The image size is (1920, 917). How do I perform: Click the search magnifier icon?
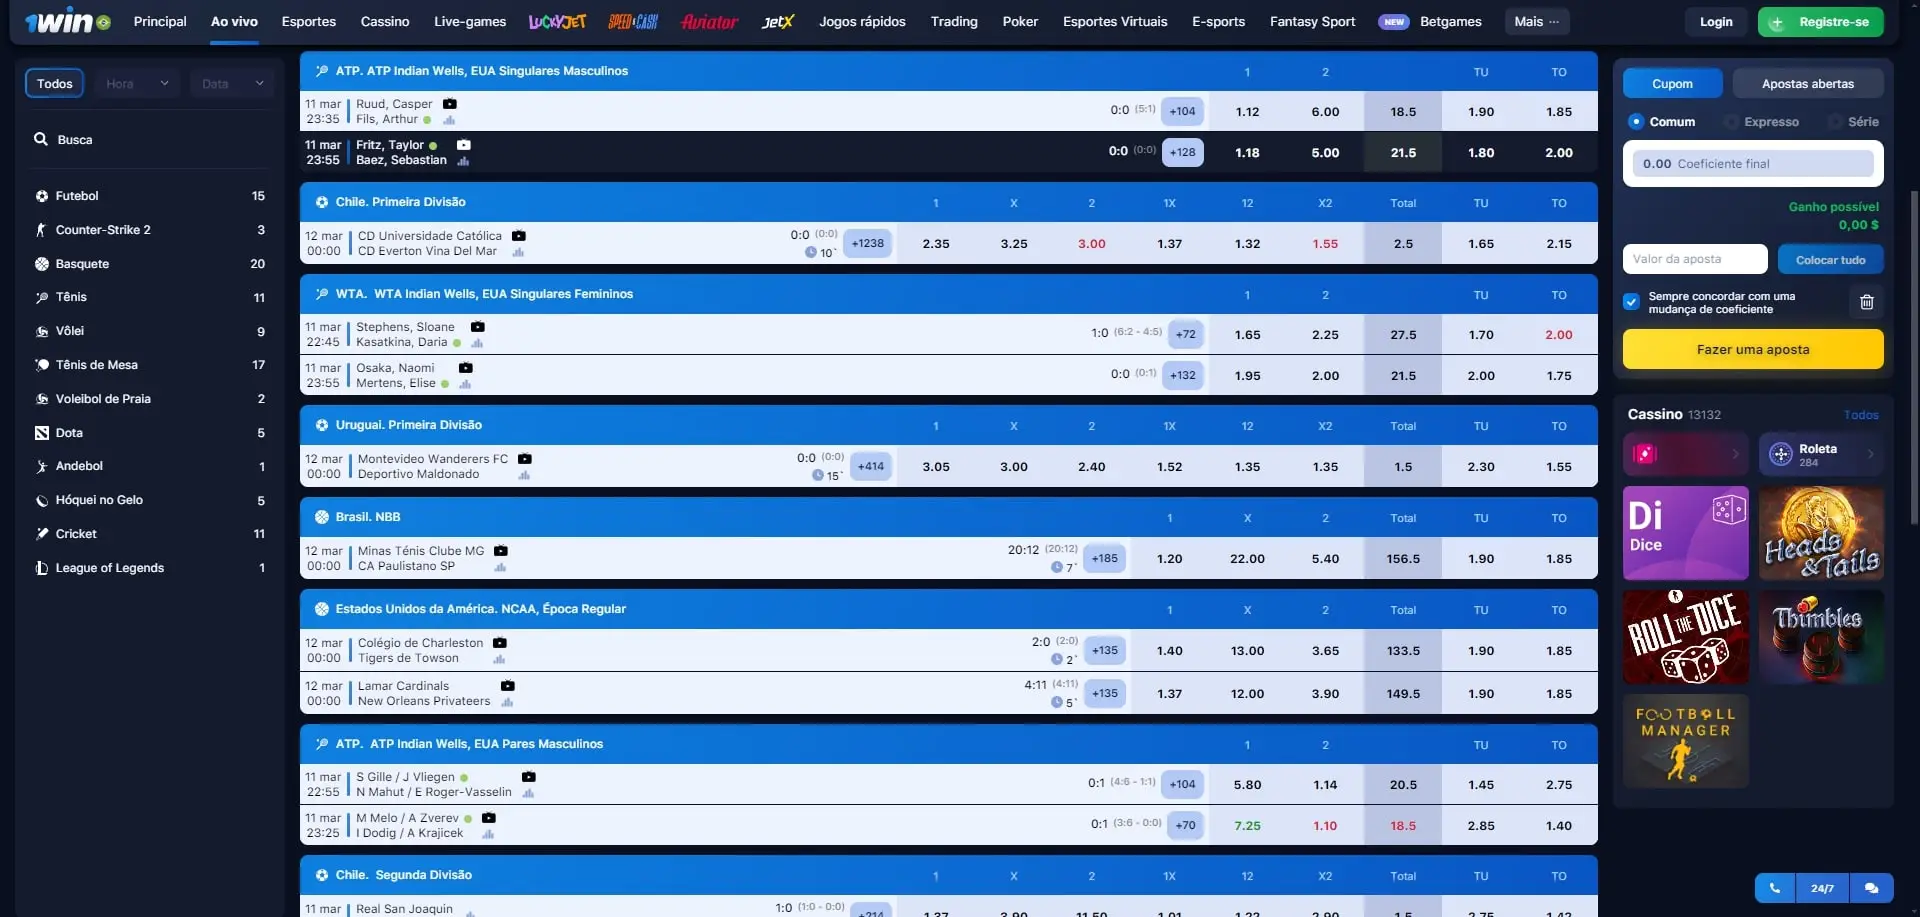click(x=41, y=140)
